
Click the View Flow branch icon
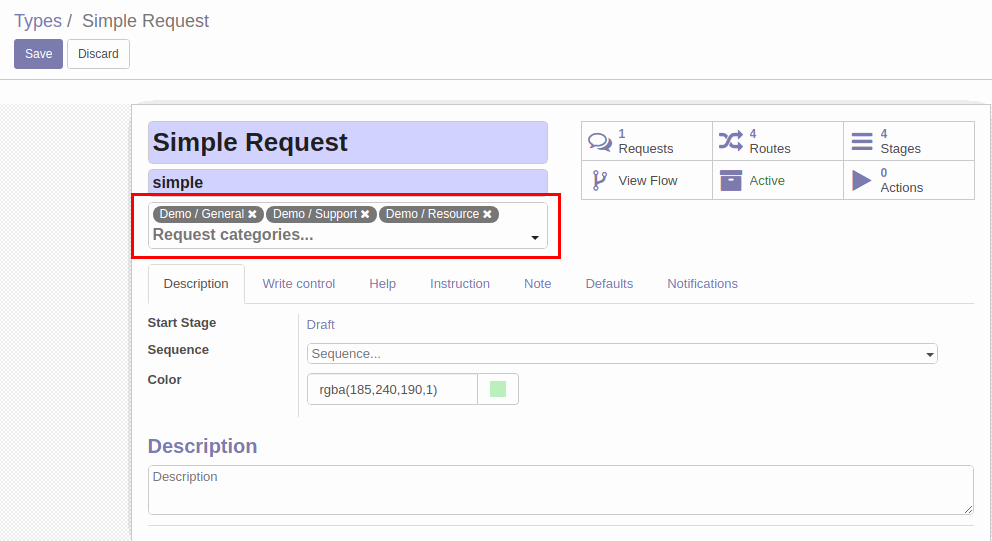(x=600, y=180)
